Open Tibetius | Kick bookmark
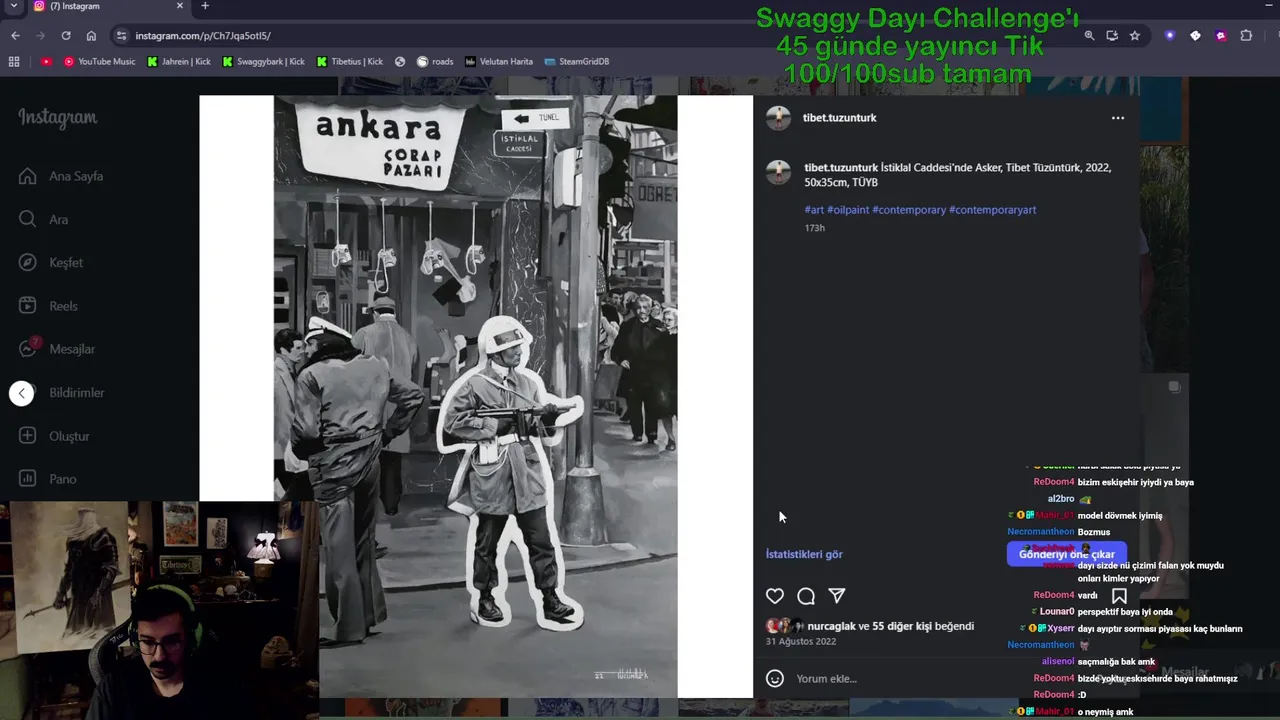The width and height of the screenshot is (1280, 720). click(349, 61)
